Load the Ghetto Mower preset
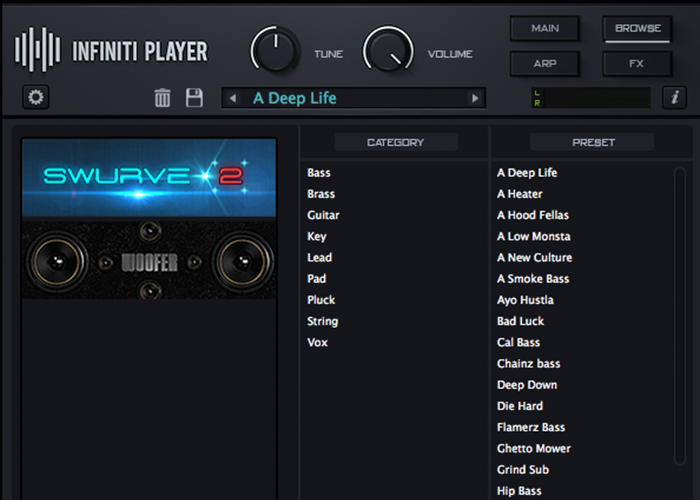 534,449
